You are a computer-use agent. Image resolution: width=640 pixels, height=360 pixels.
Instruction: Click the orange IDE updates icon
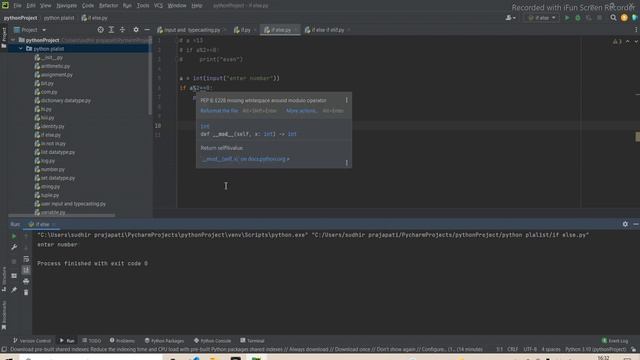coord(624,18)
